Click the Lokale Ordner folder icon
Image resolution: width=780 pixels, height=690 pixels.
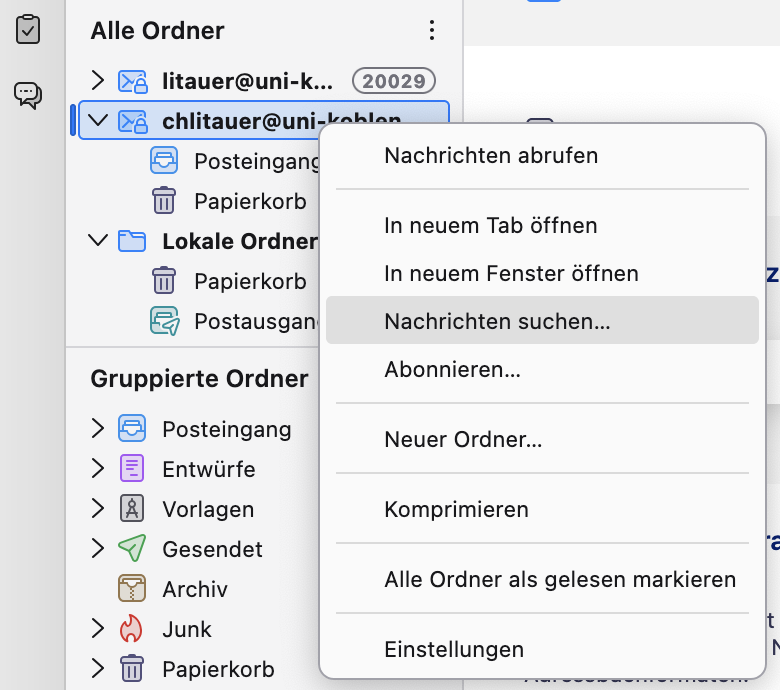[x=132, y=241]
